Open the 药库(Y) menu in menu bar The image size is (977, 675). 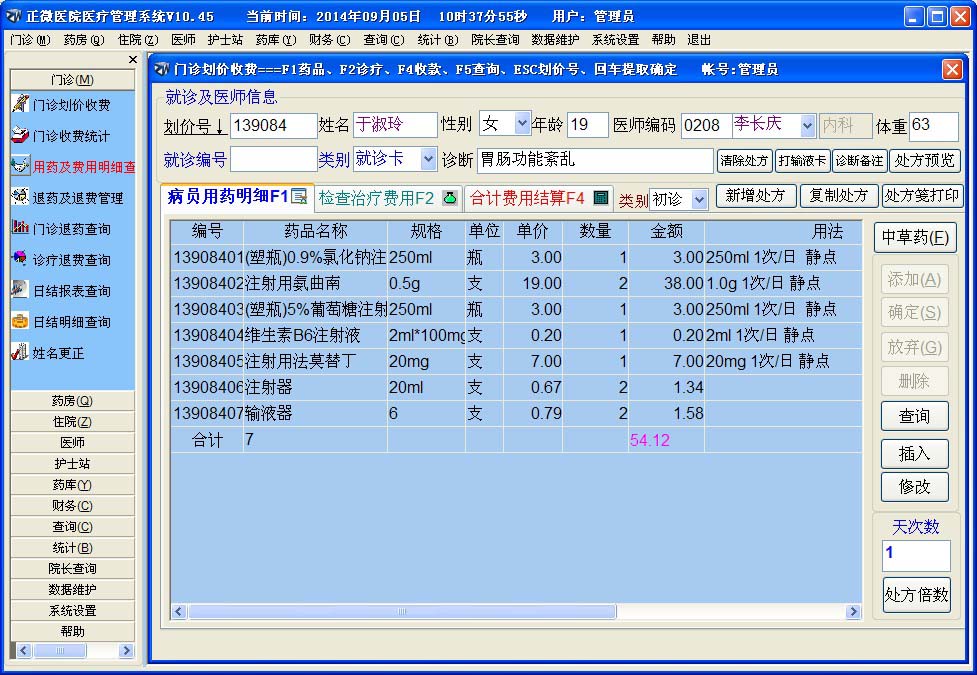click(x=275, y=40)
